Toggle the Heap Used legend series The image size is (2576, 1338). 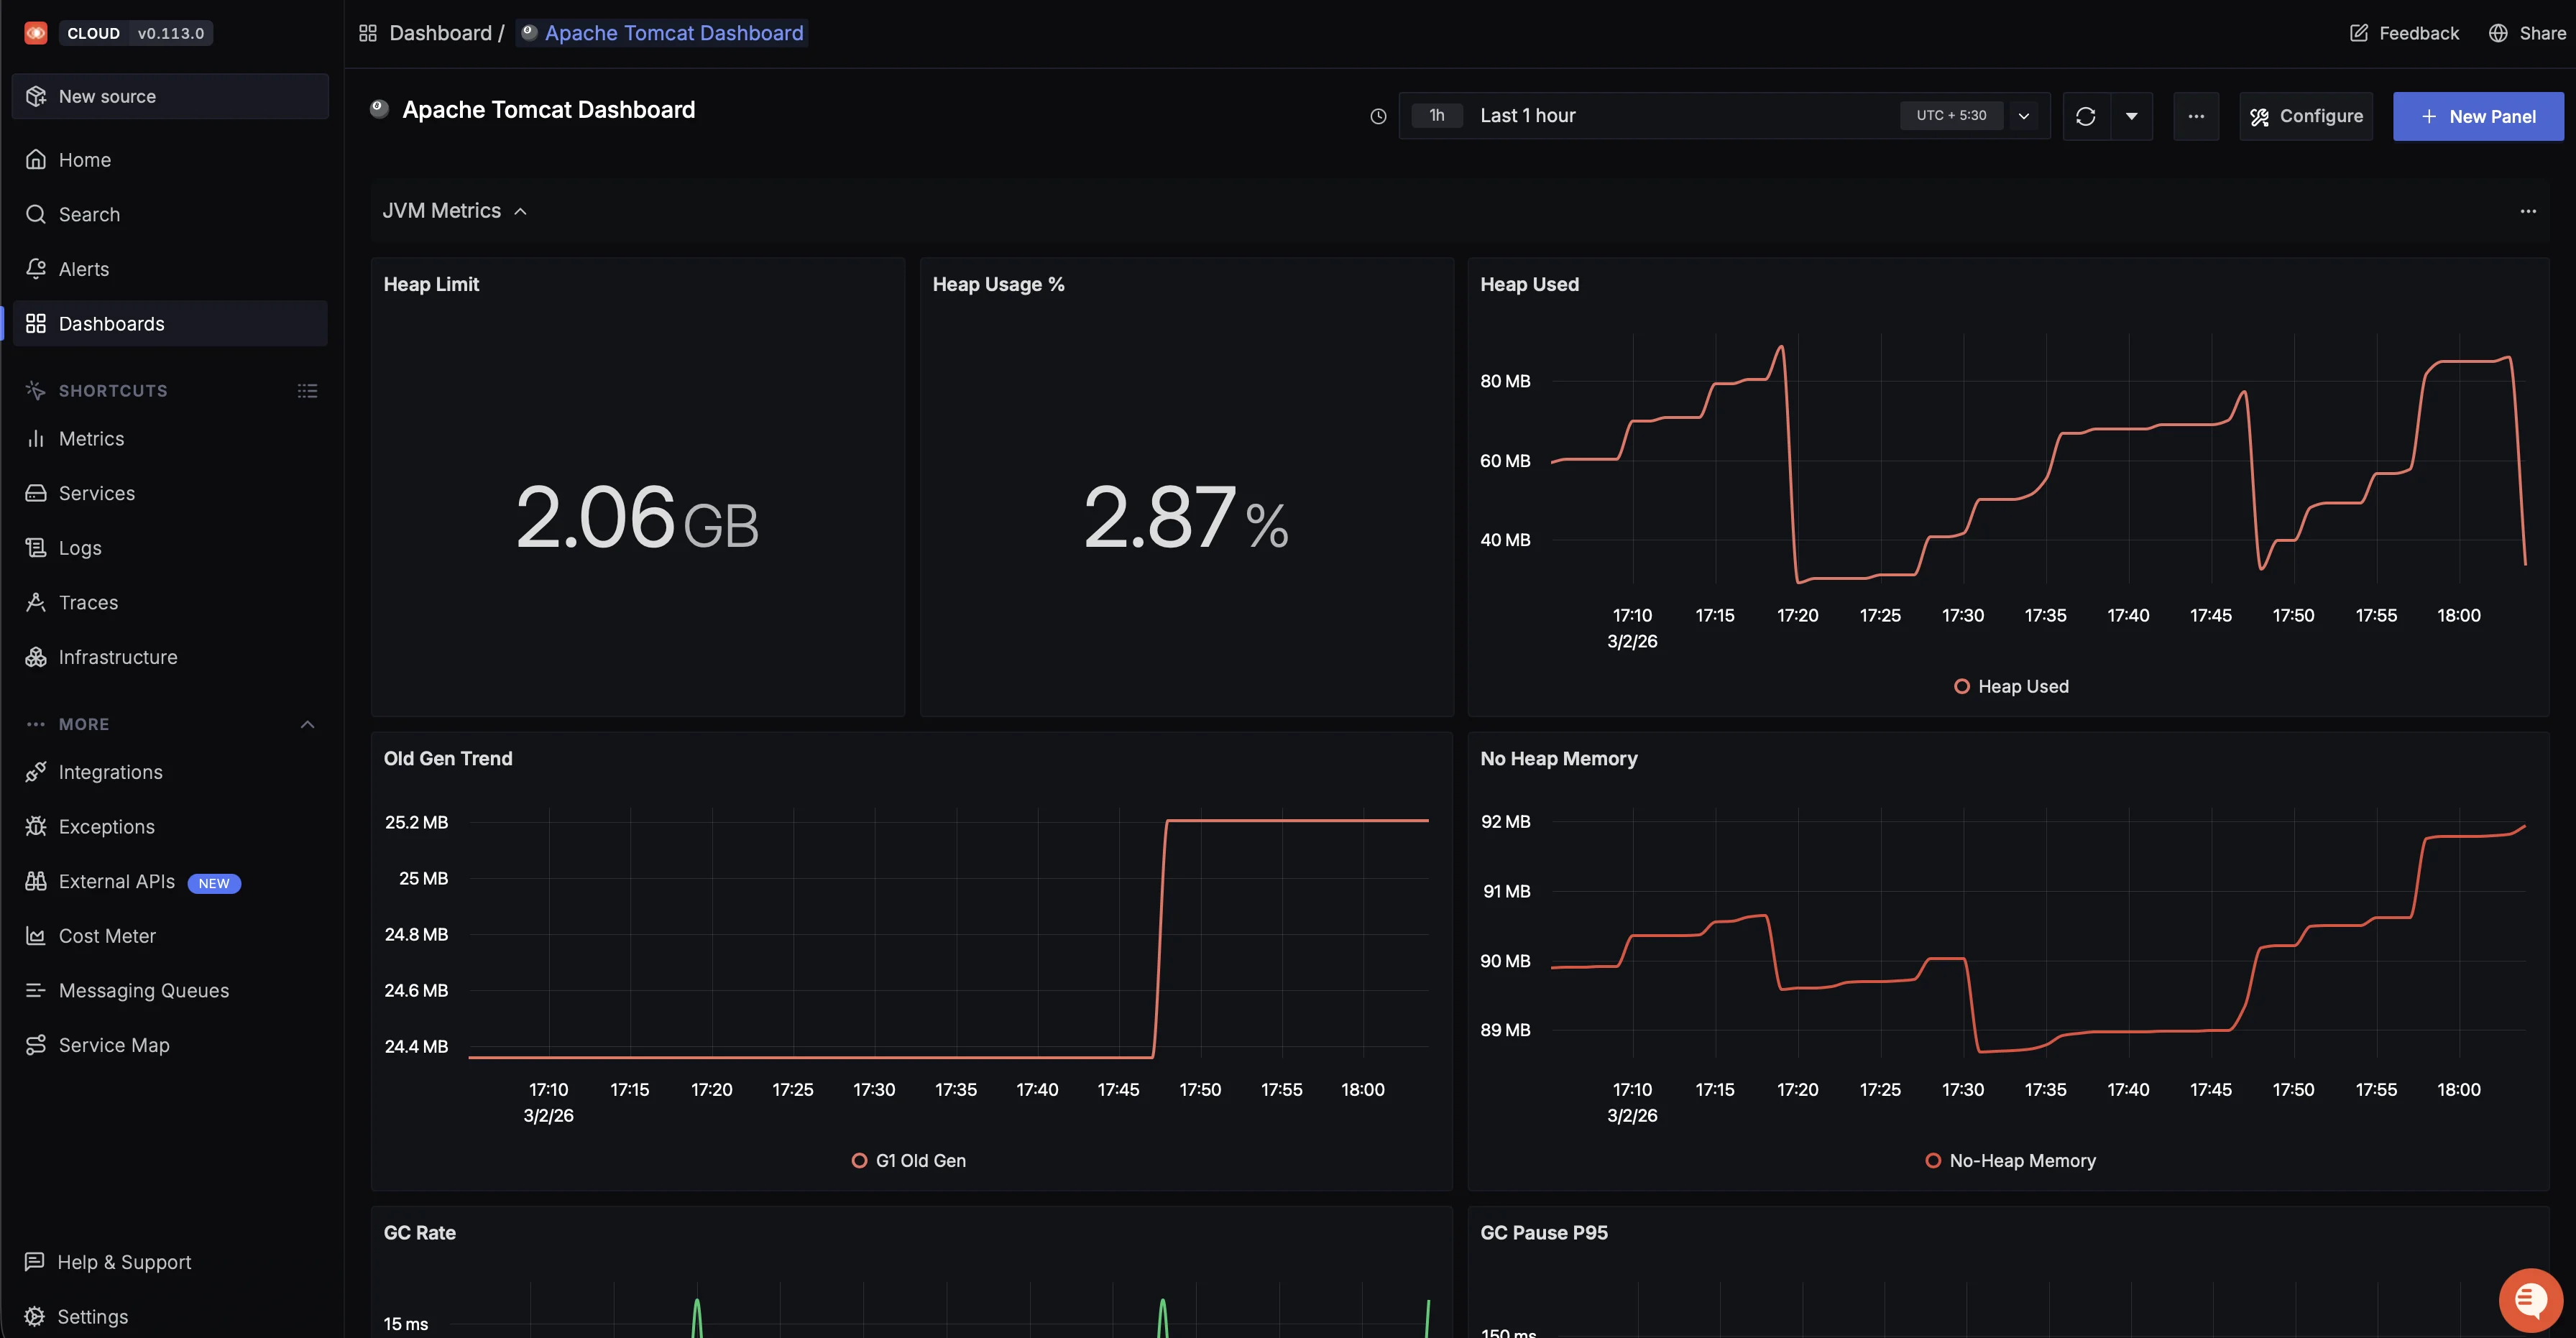tap(2022, 686)
